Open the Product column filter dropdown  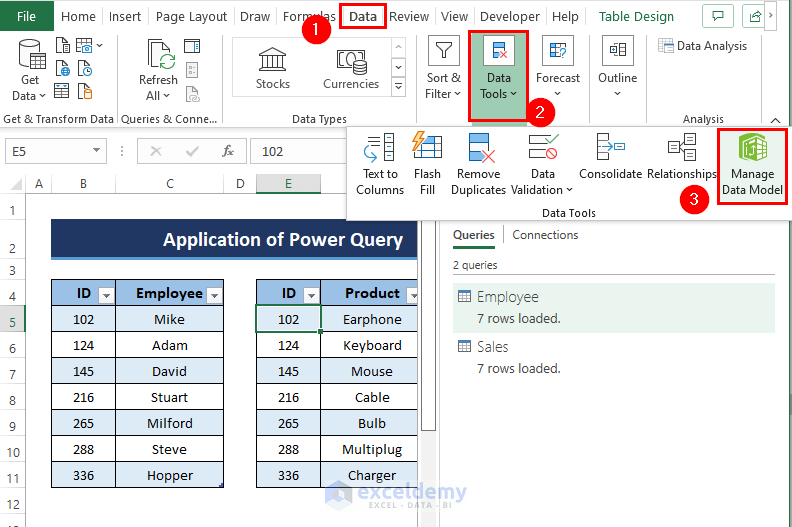(413, 295)
